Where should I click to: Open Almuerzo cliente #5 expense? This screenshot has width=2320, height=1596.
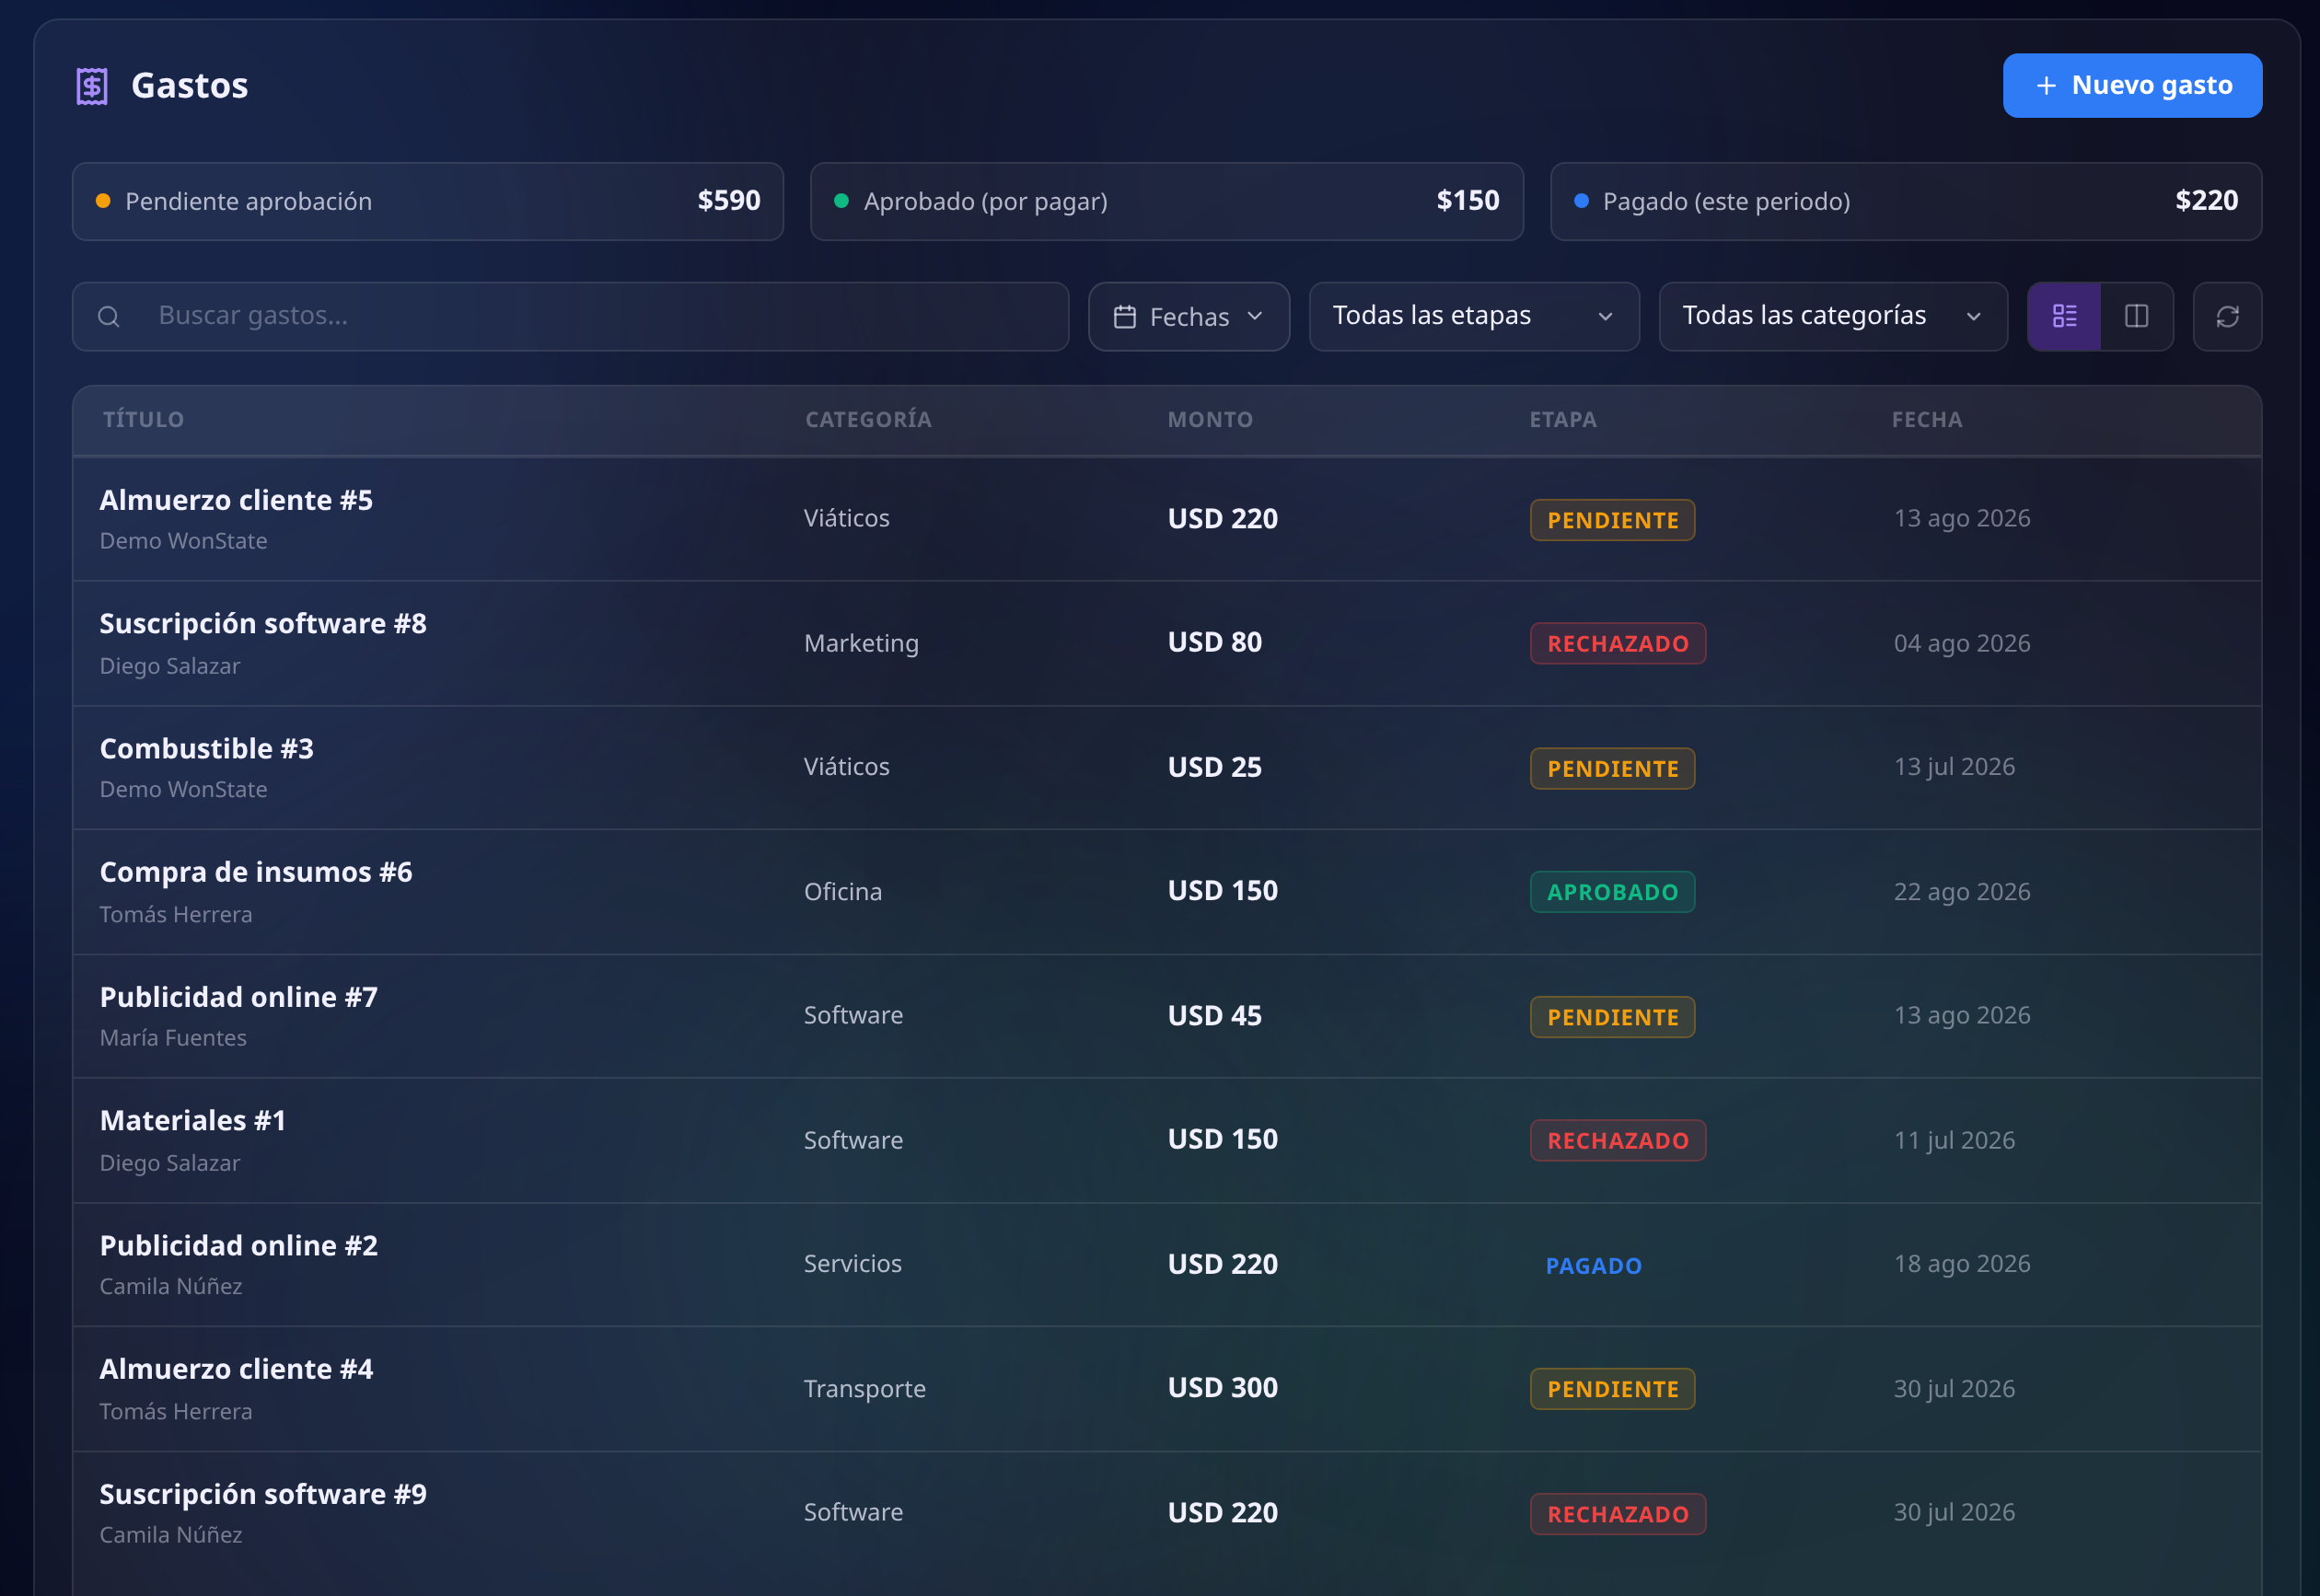pyautogui.click(x=1167, y=520)
